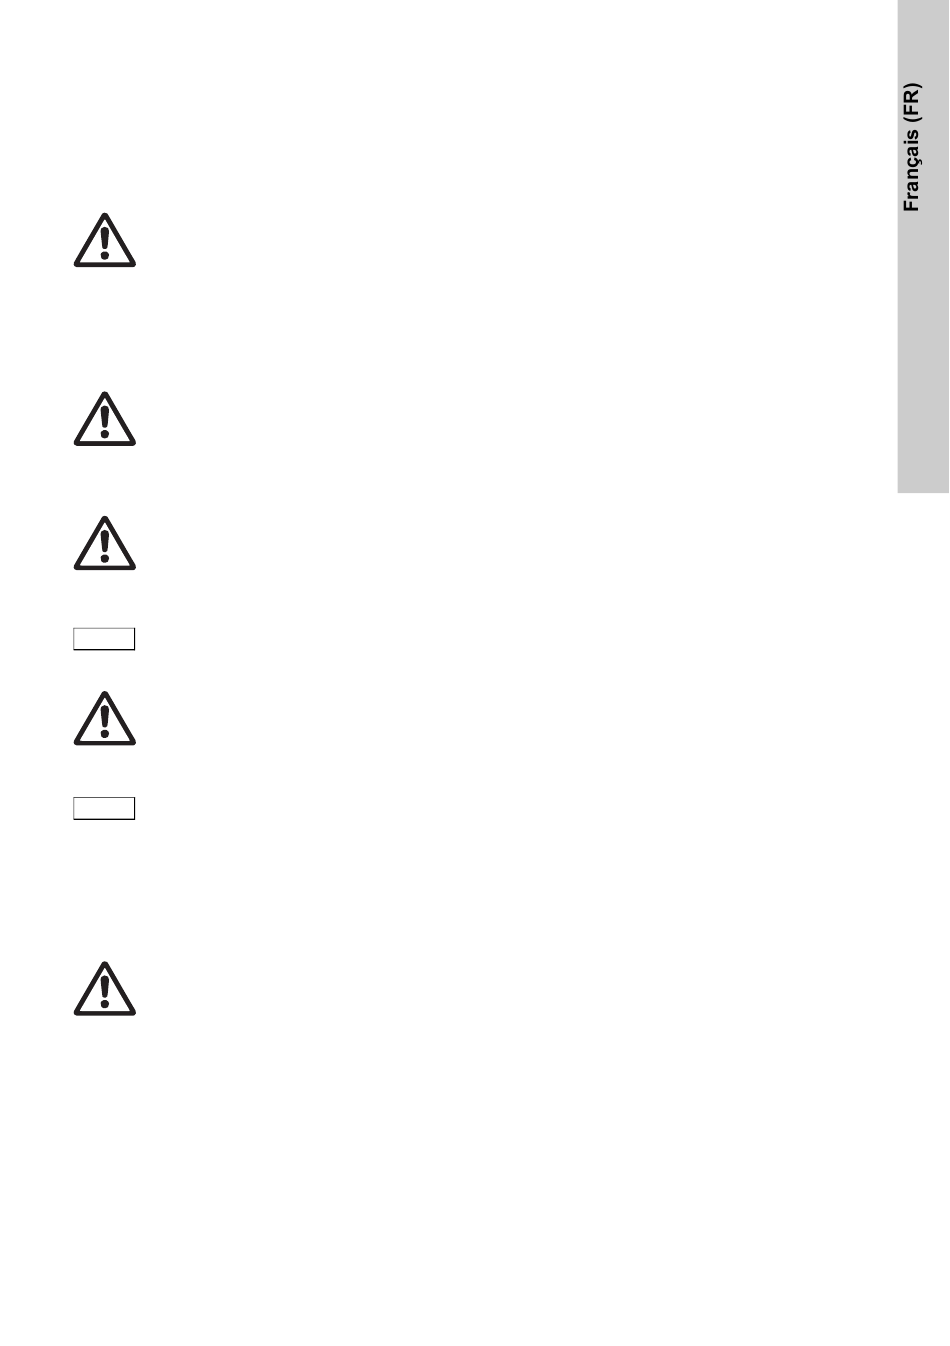This screenshot has width=950, height=1346.
Task: Open the Français (FR) side tab
Action: pyautogui.click(x=923, y=246)
